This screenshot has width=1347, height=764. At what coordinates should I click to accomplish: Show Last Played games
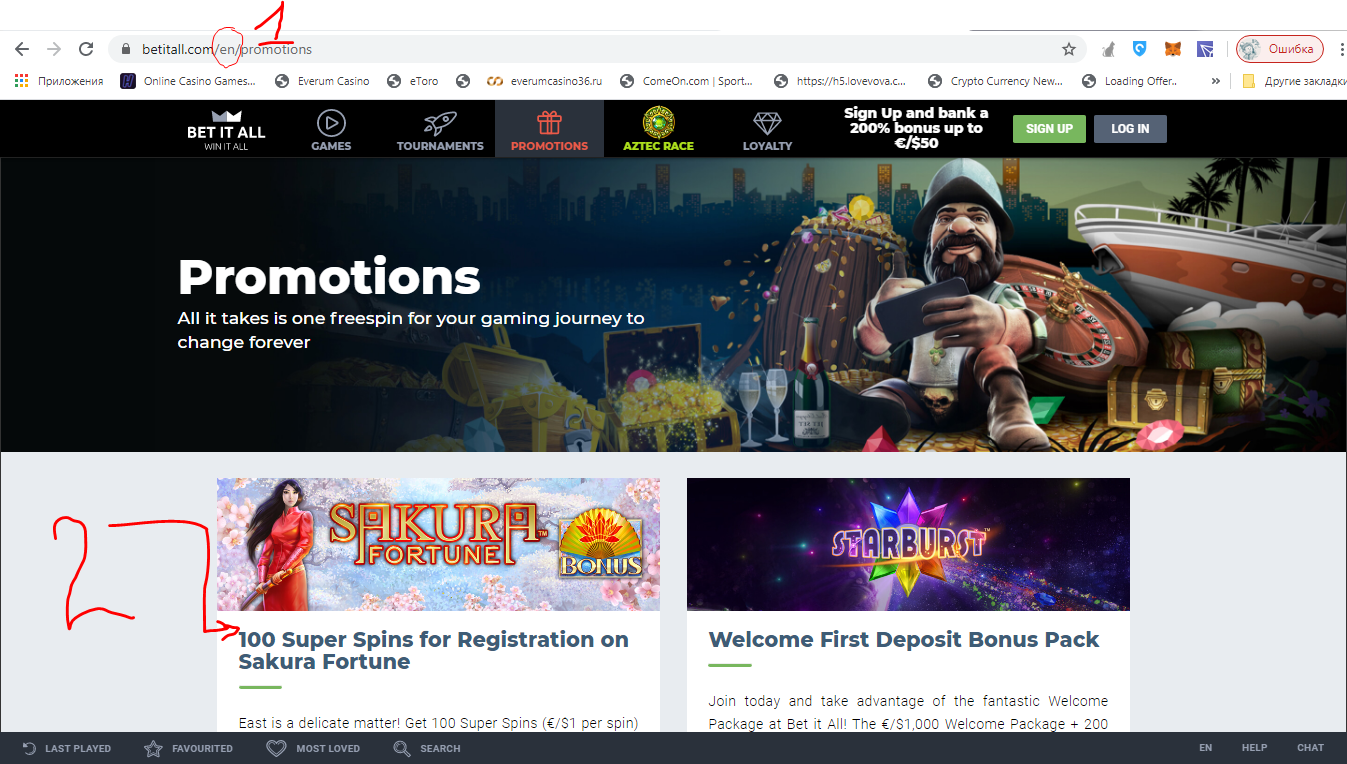click(x=67, y=748)
